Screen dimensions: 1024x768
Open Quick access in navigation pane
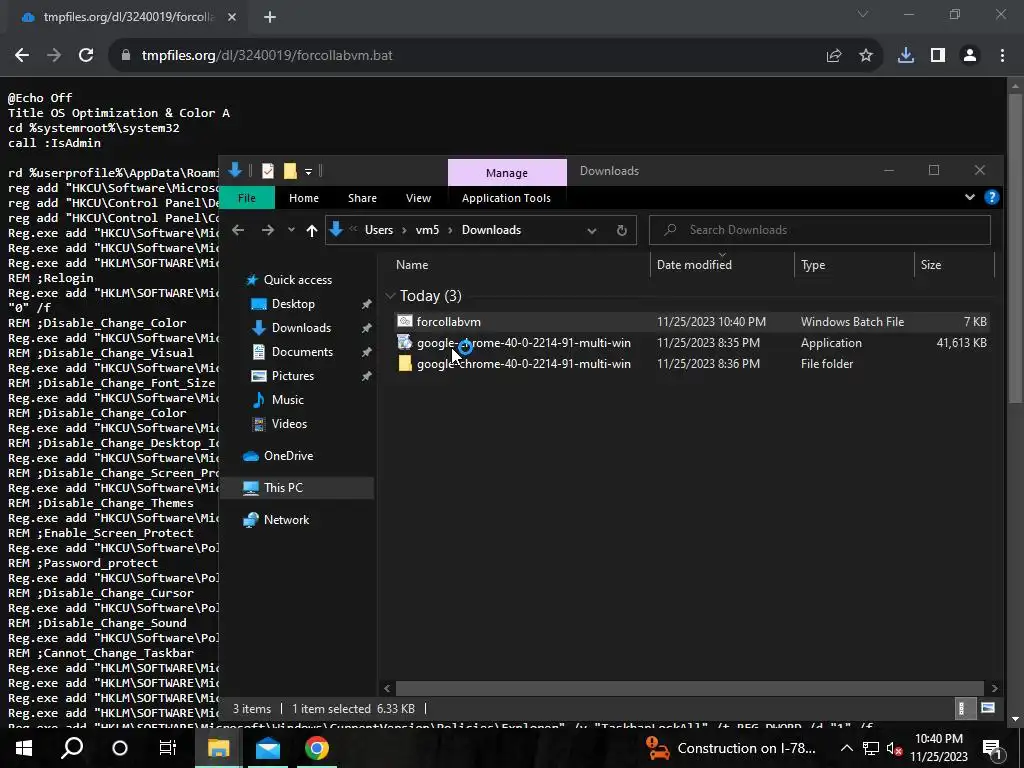tap(298, 280)
